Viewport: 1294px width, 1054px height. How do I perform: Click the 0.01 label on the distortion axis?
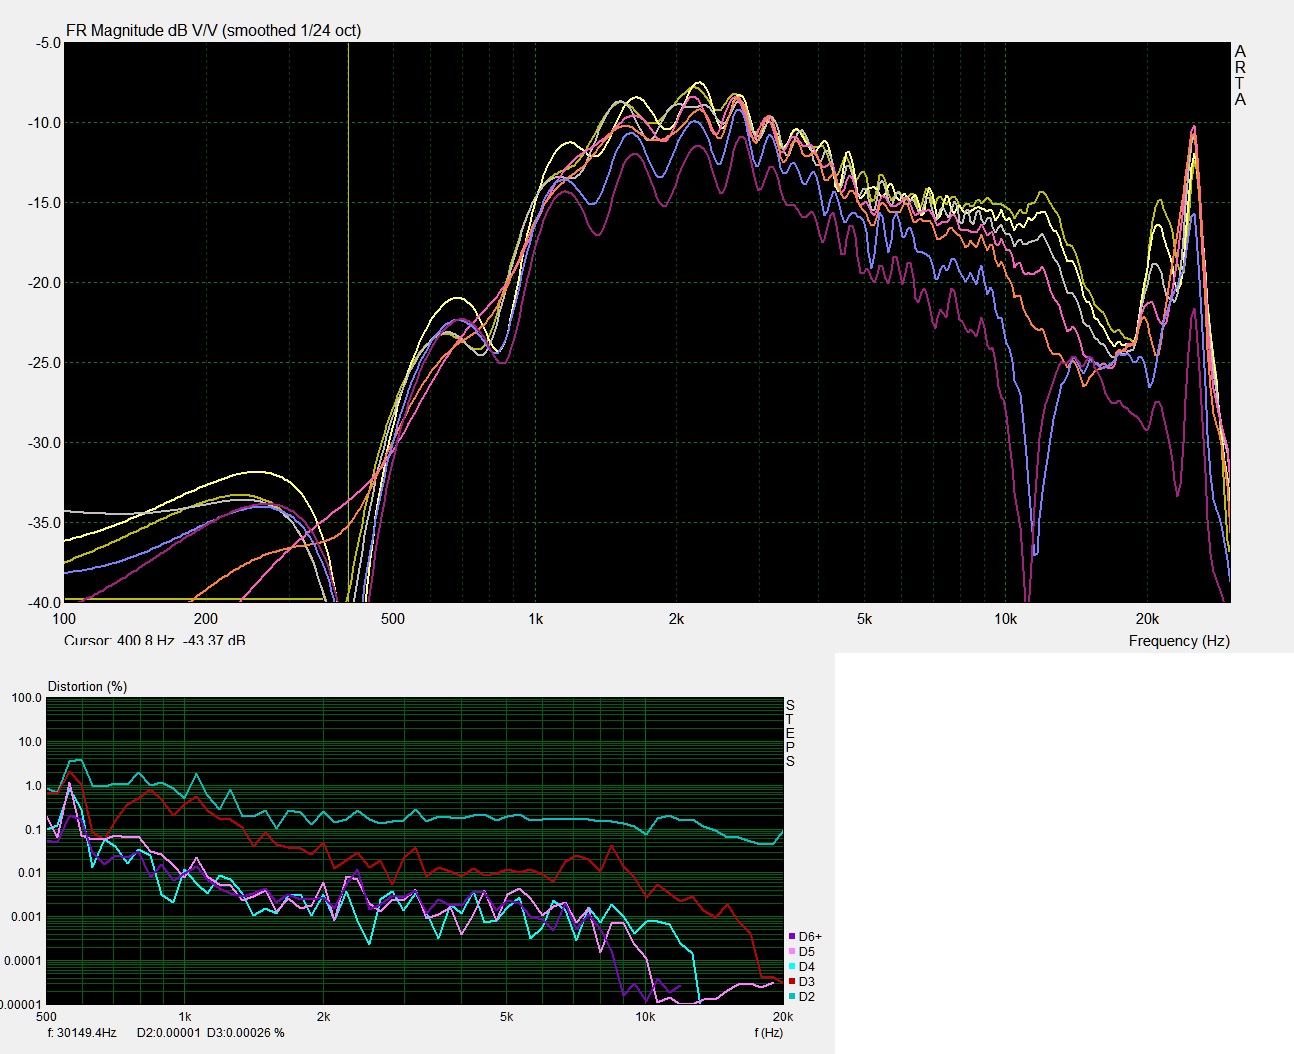30,873
